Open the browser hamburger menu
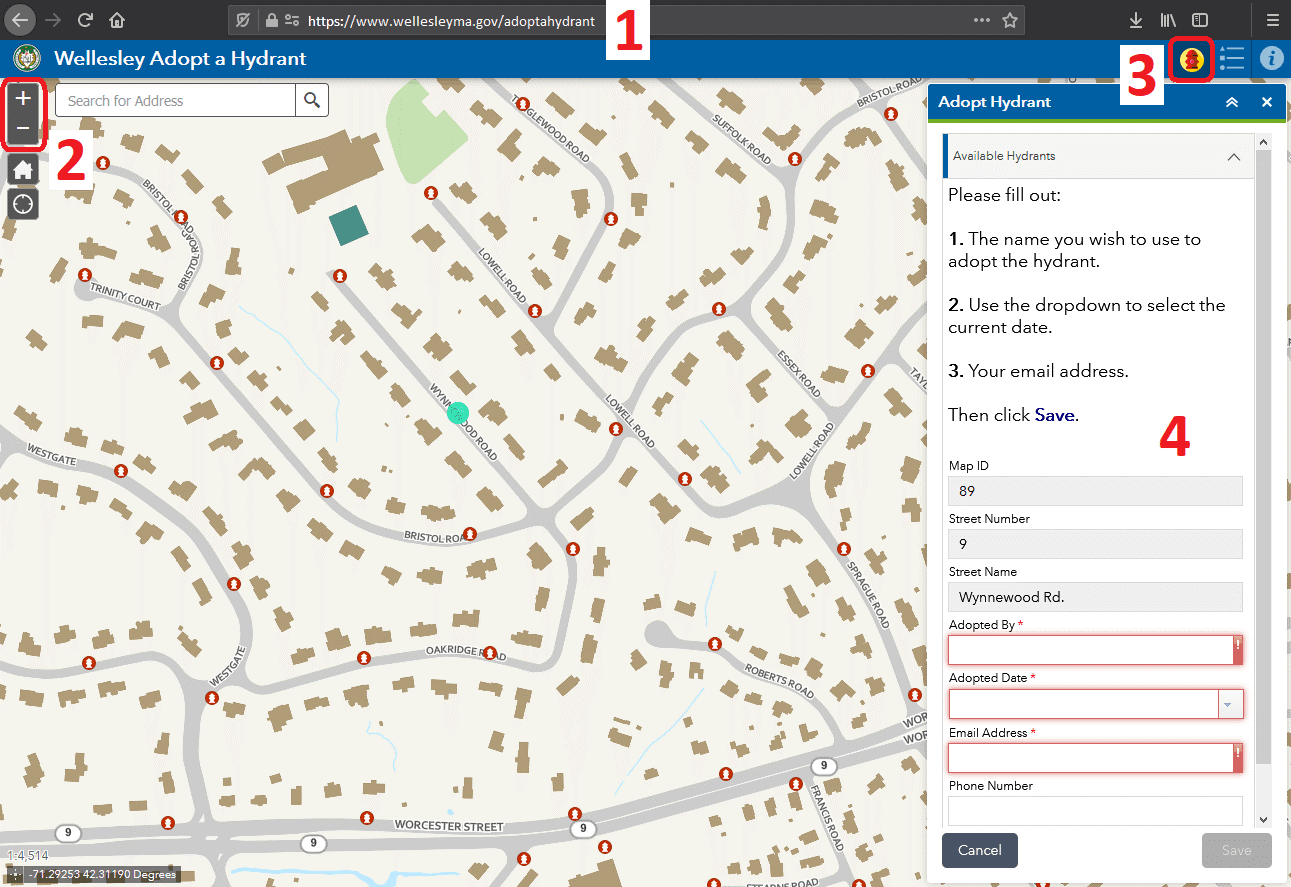The image size is (1291, 887). pyautogui.click(x=1272, y=20)
